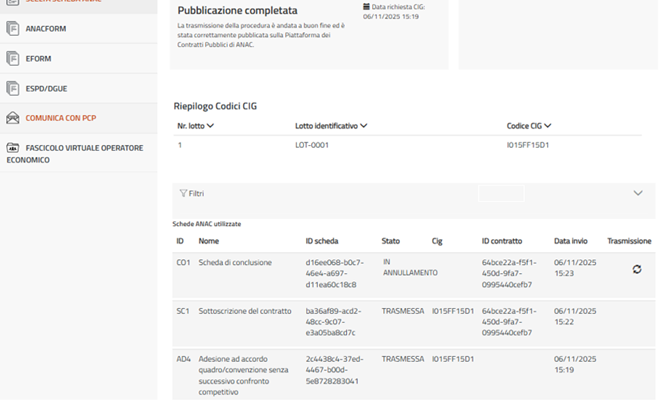Go to ESPD/DGUE section

tap(45, 88)
